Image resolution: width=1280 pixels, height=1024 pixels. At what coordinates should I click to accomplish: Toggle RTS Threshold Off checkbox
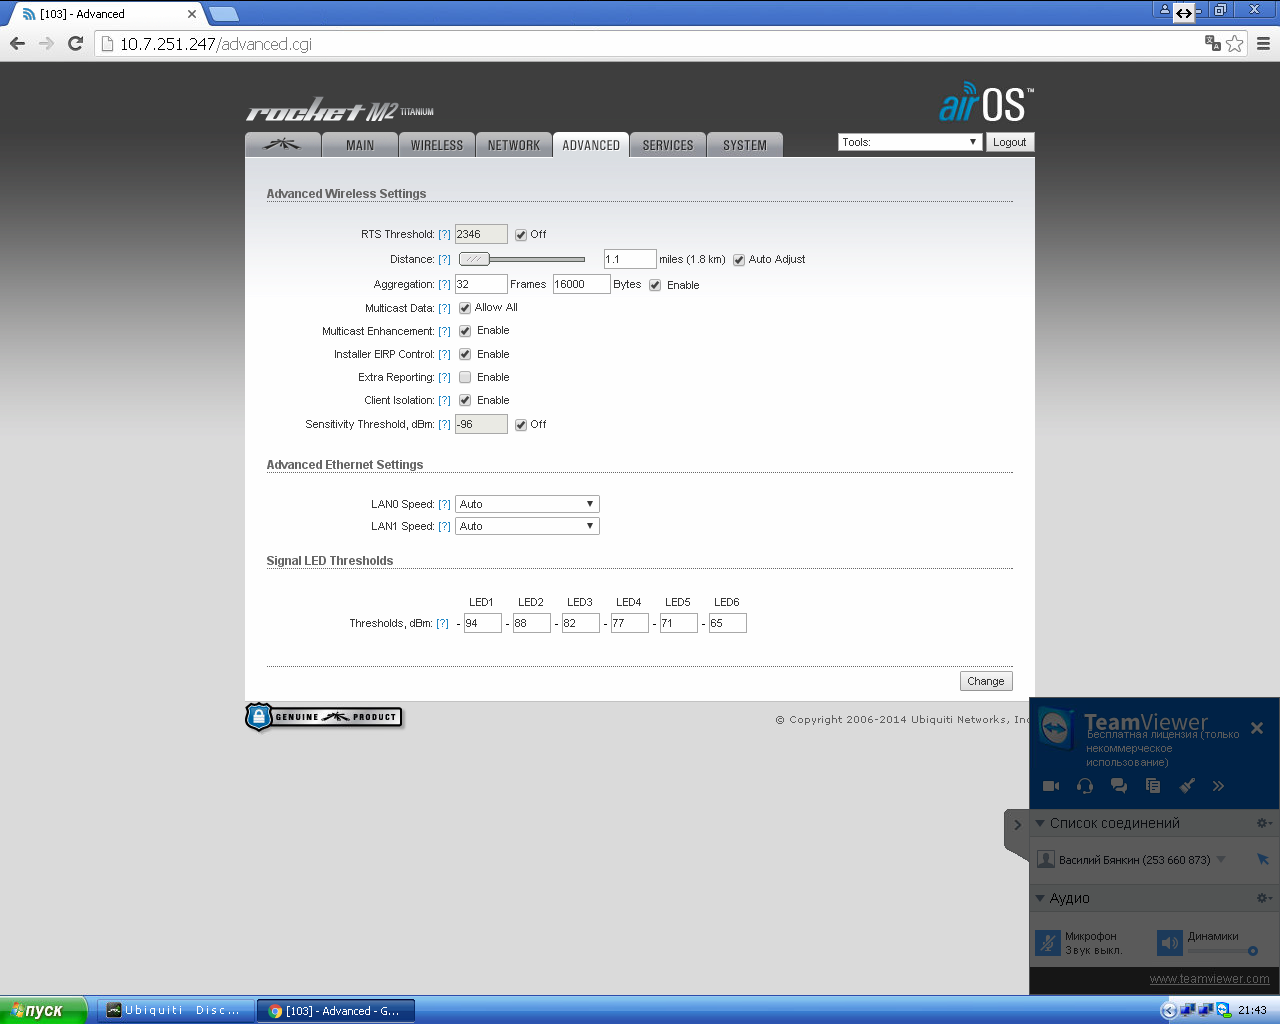pyautogui.click(x=521, y=235)
